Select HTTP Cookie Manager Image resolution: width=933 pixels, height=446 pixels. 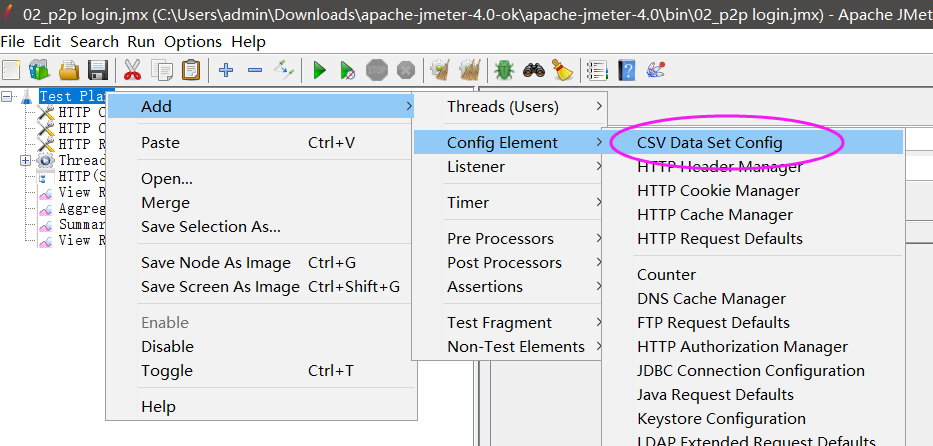[x=753, y=191]
